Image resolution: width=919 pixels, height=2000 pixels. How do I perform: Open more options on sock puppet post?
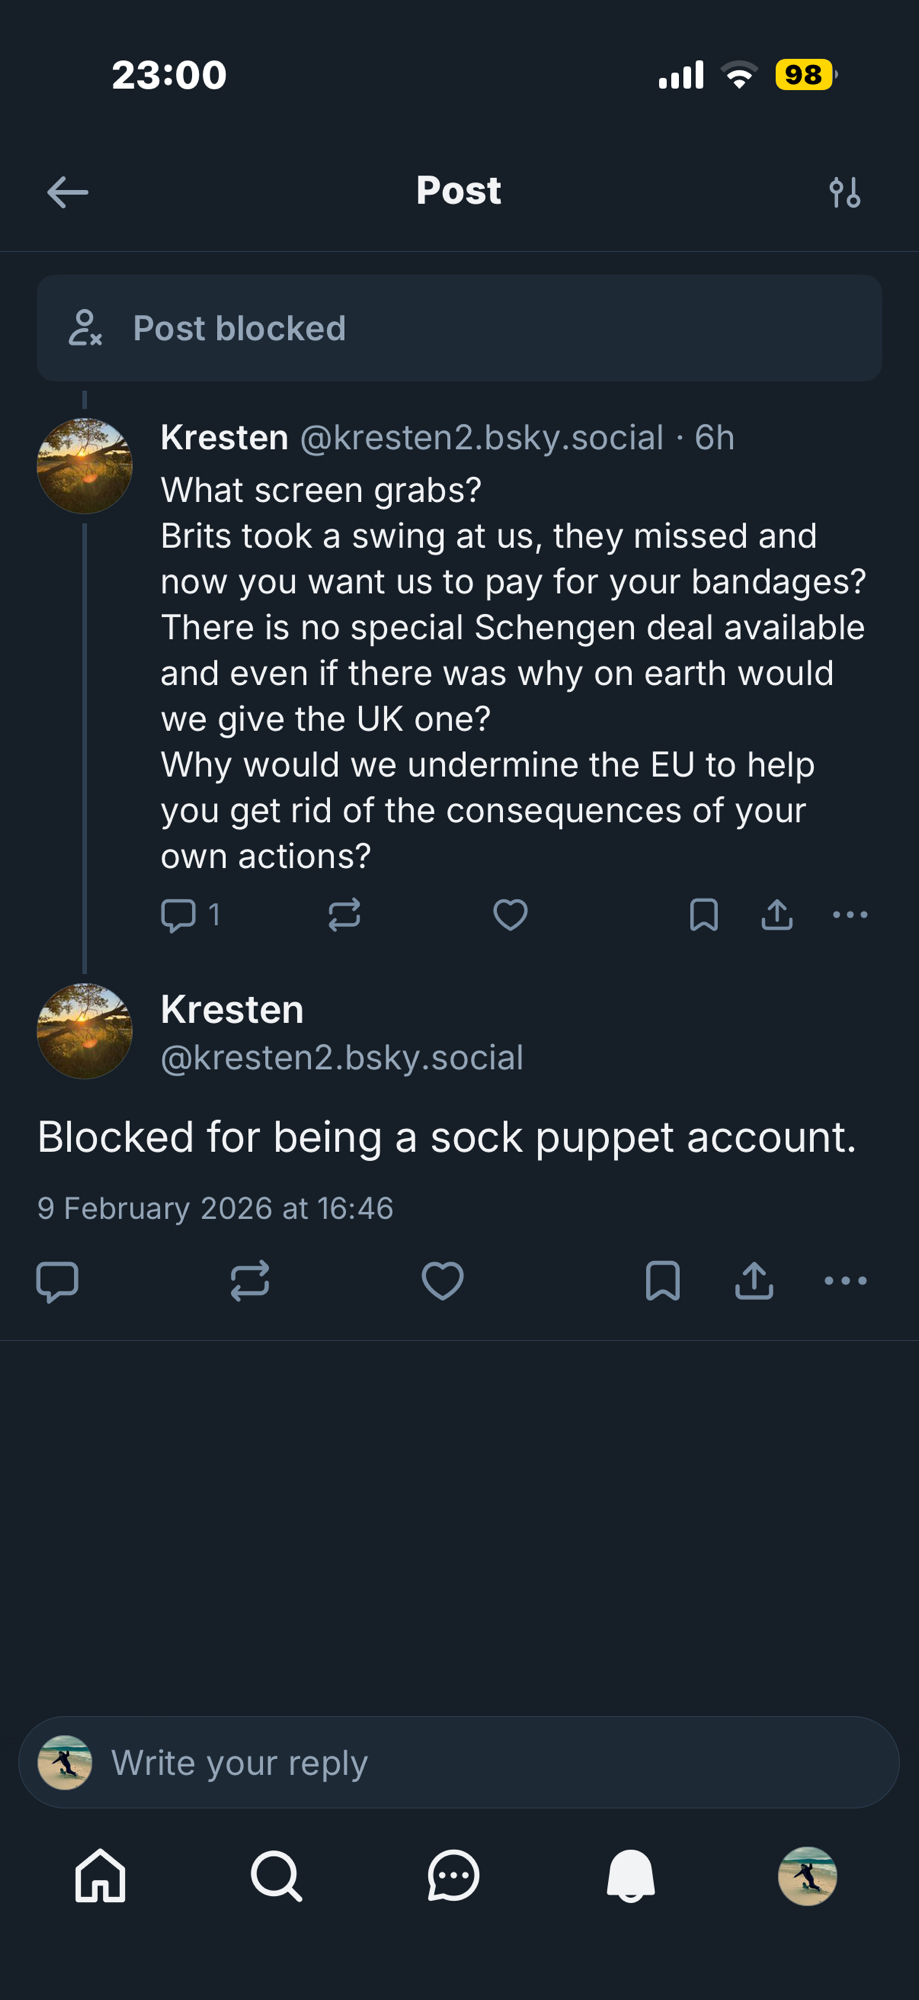tap(846, 1281)
